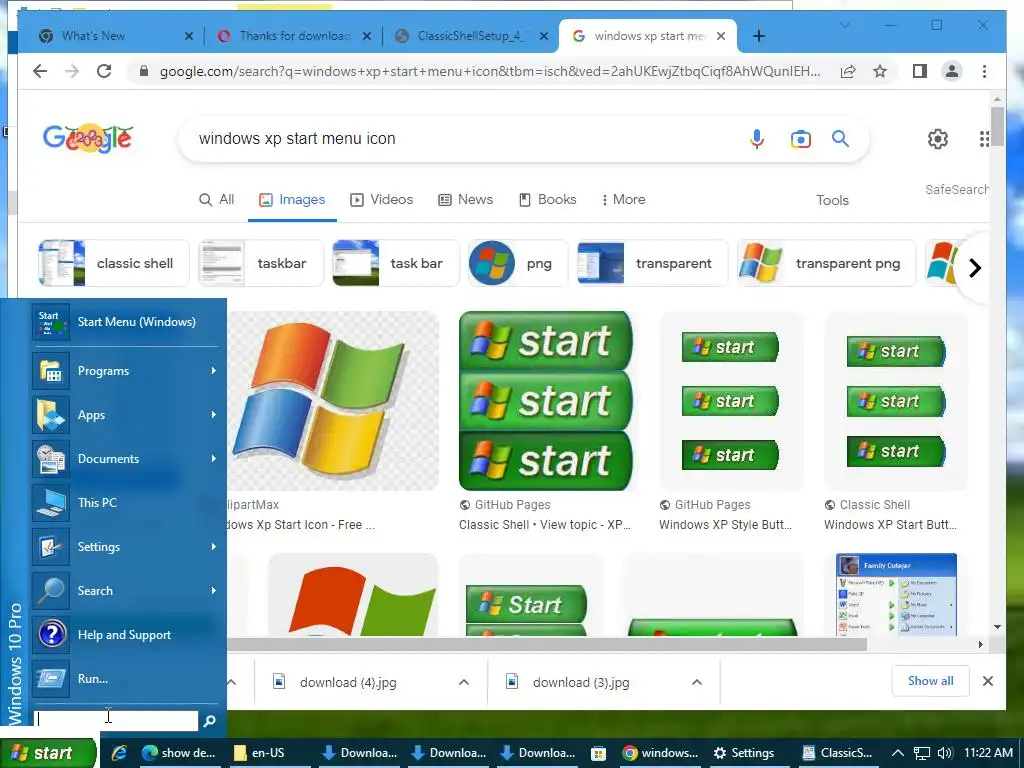Image resolution: width=1024 pixels, height=768 pixels.
Task: Click the Google search query field
Action: pyautogui.click(x=457, y=138)
